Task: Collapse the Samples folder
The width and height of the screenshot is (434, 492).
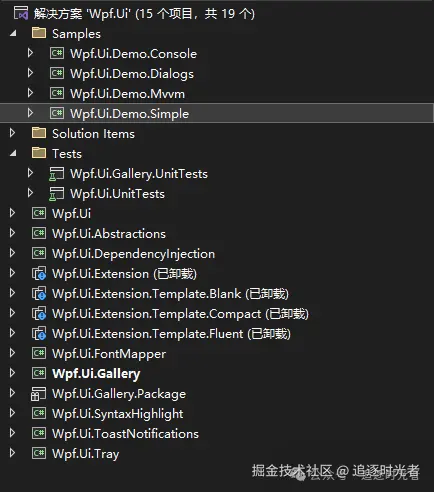Action: coord(13,33)
